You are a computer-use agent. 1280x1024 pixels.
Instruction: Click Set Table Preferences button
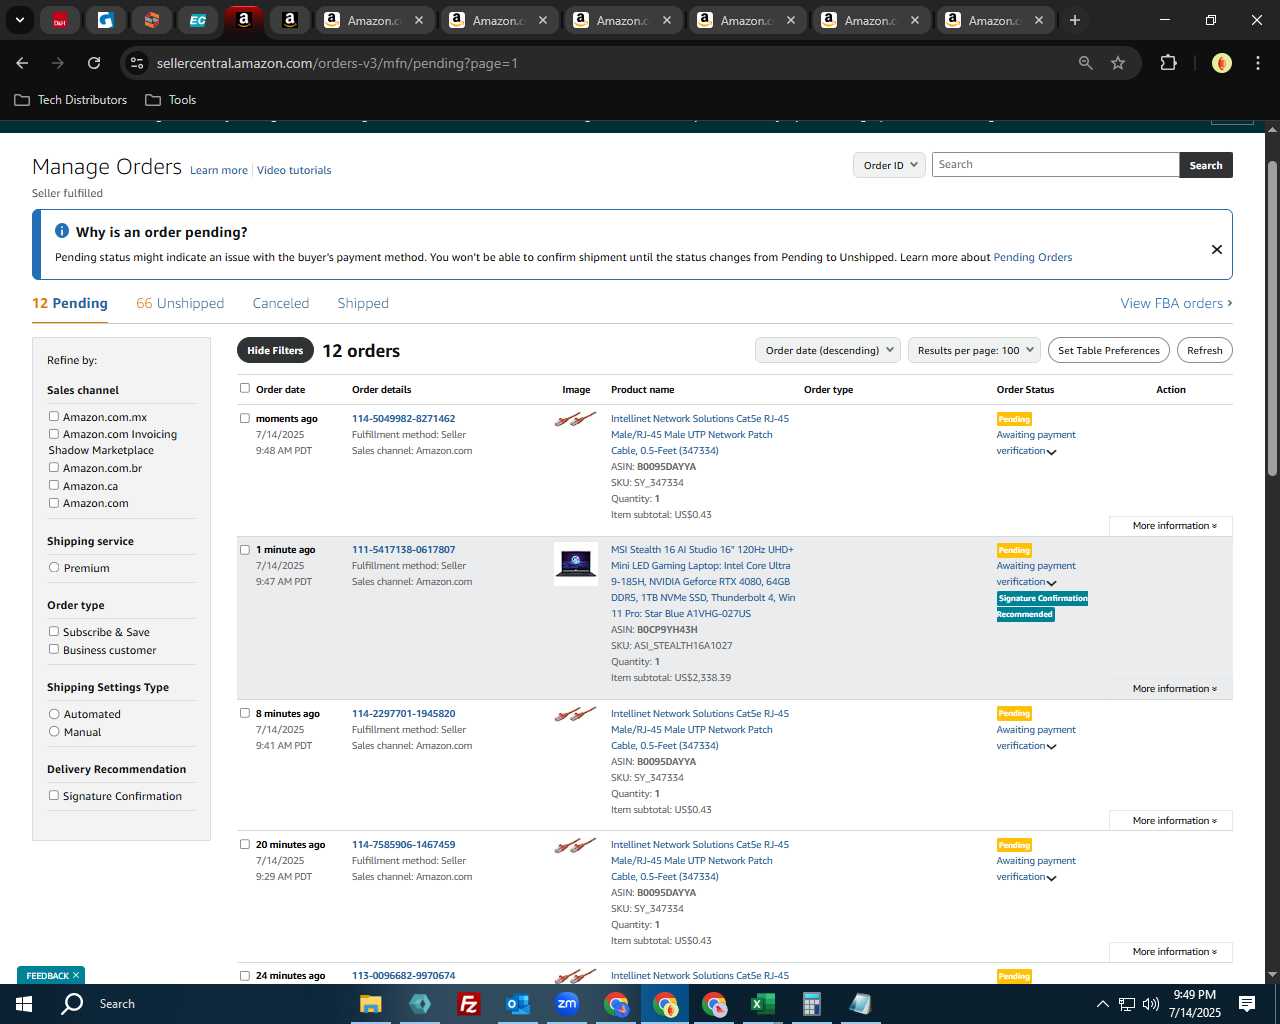click(1109, 350)
